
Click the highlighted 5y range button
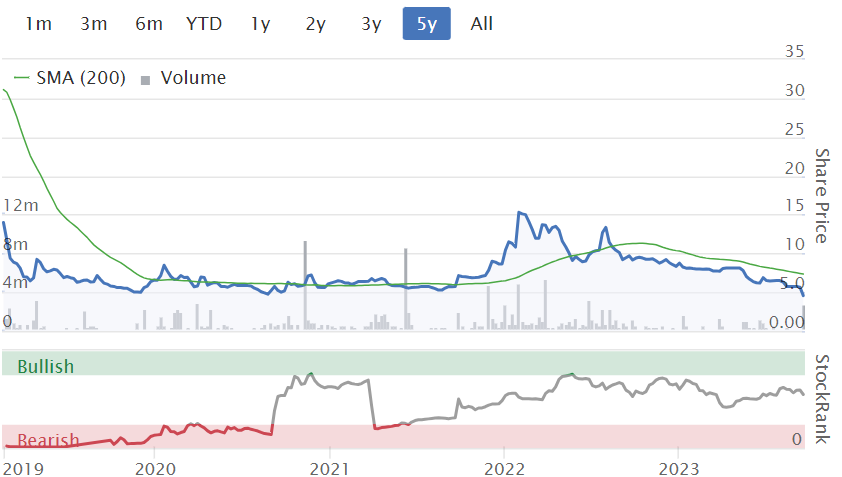427,23
